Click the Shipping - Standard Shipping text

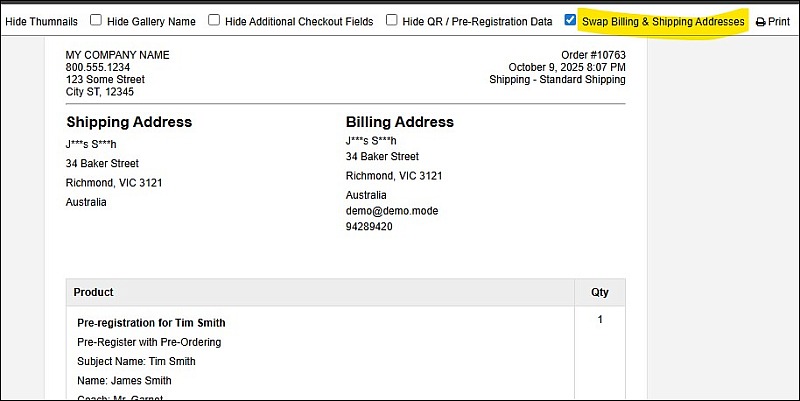tap(557, 80)
